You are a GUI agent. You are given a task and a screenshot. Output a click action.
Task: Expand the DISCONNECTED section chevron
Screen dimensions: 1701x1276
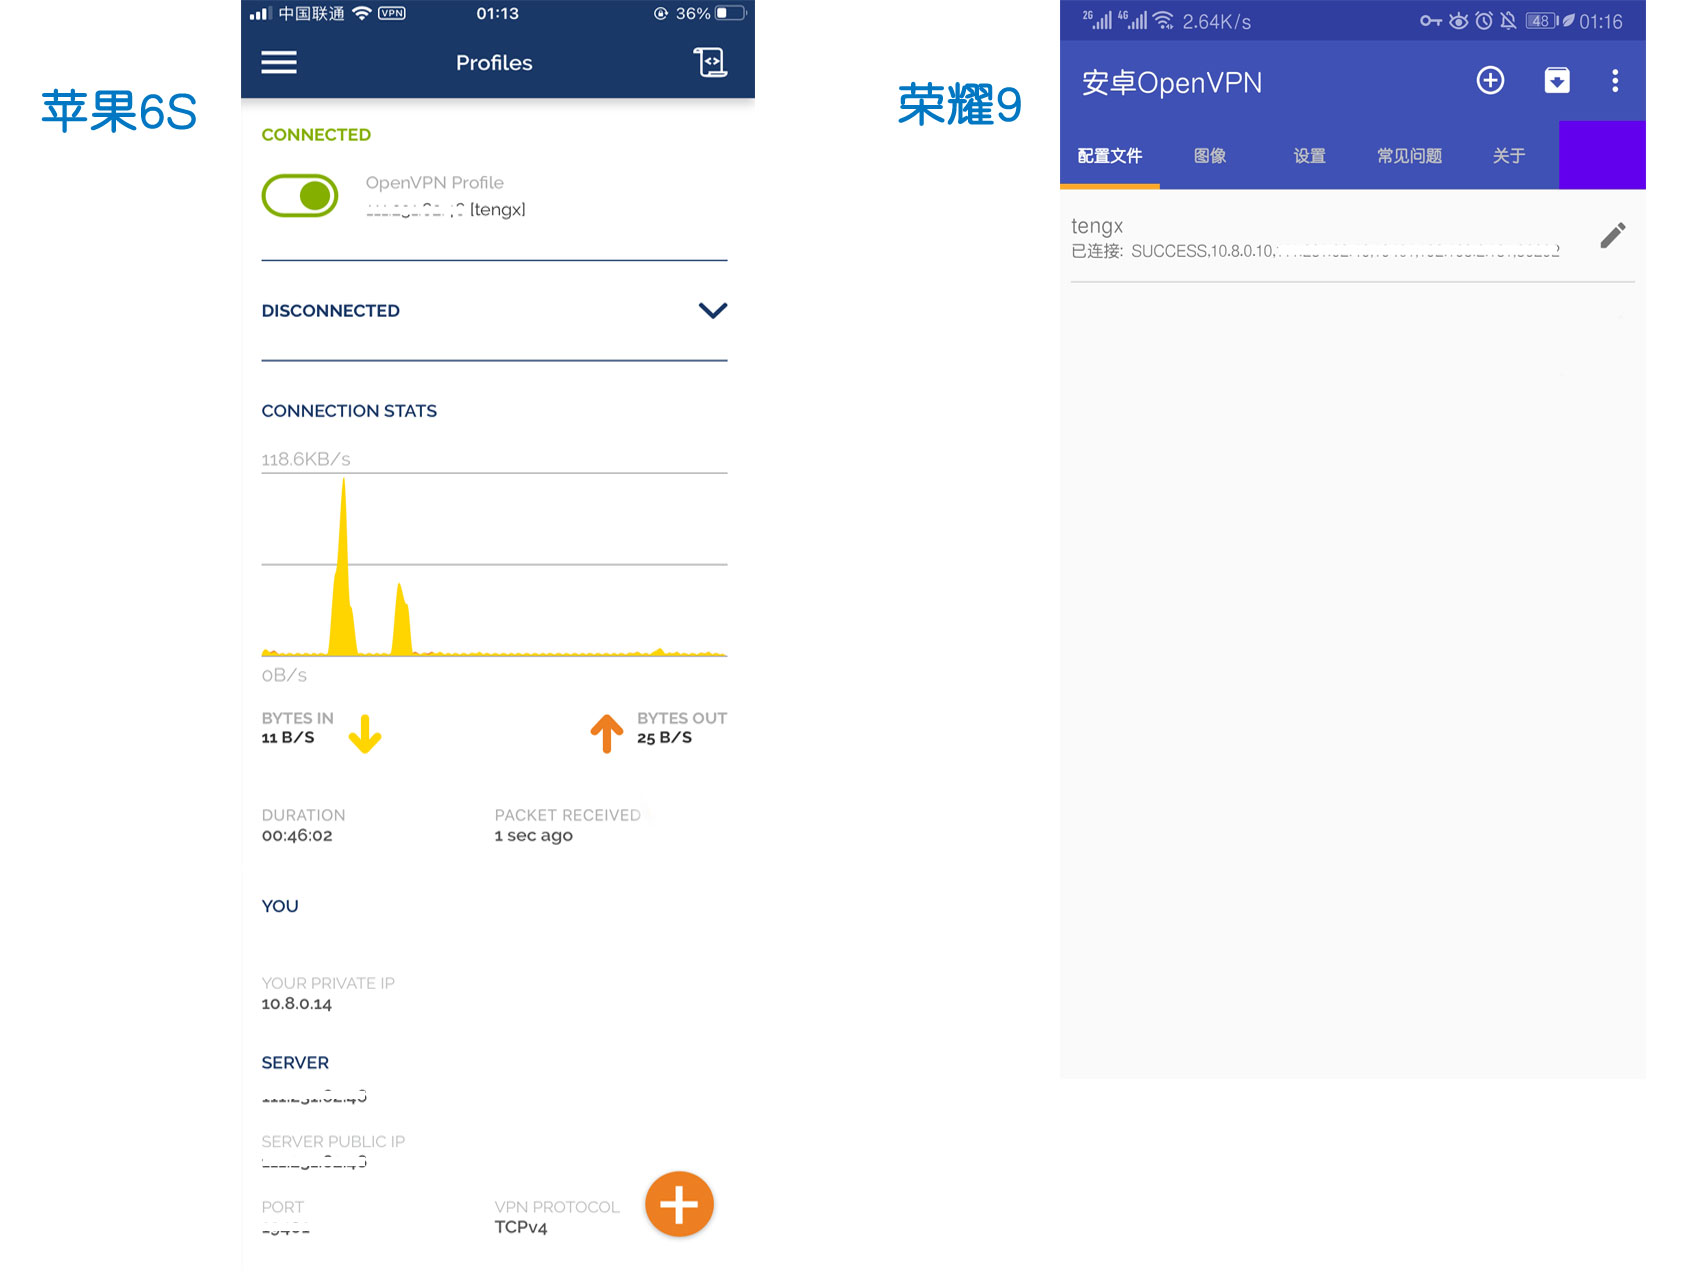(712, 311)
